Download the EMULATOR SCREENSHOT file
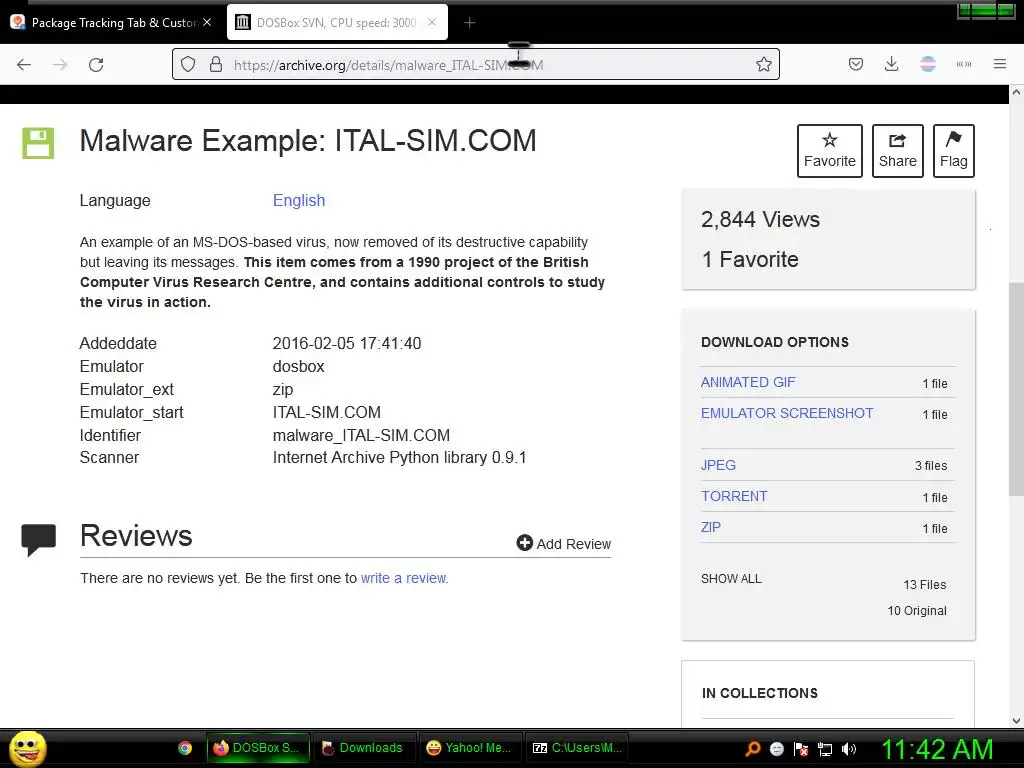Viewport: 1024px width, 768px height. (787, 413)
